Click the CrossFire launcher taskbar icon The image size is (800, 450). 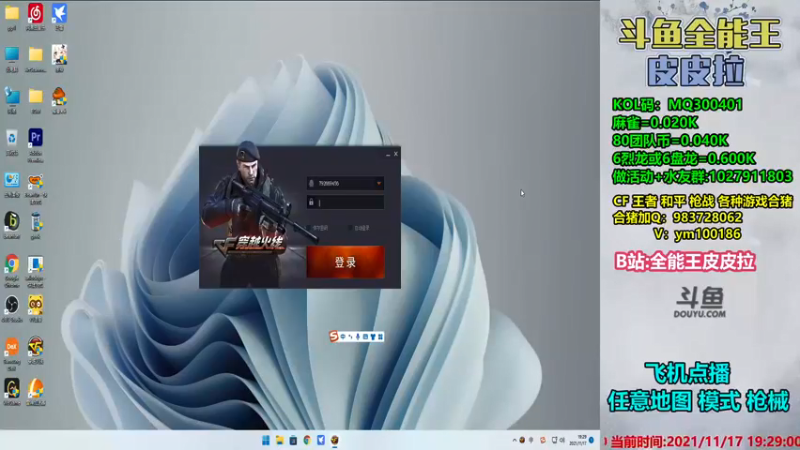point(335,440)
